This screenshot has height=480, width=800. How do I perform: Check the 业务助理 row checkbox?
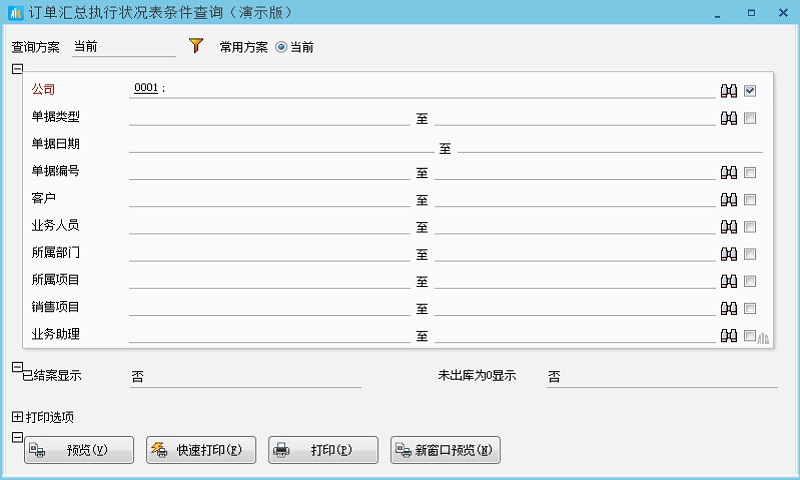[x=749, y=336]
